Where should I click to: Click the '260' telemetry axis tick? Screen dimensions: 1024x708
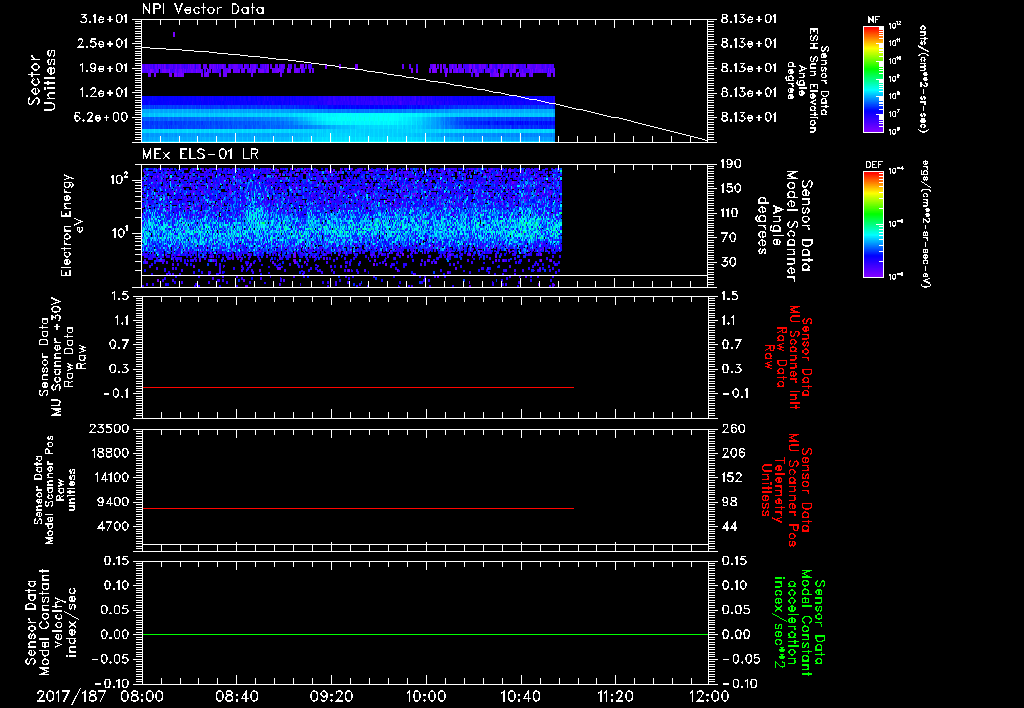733,428
